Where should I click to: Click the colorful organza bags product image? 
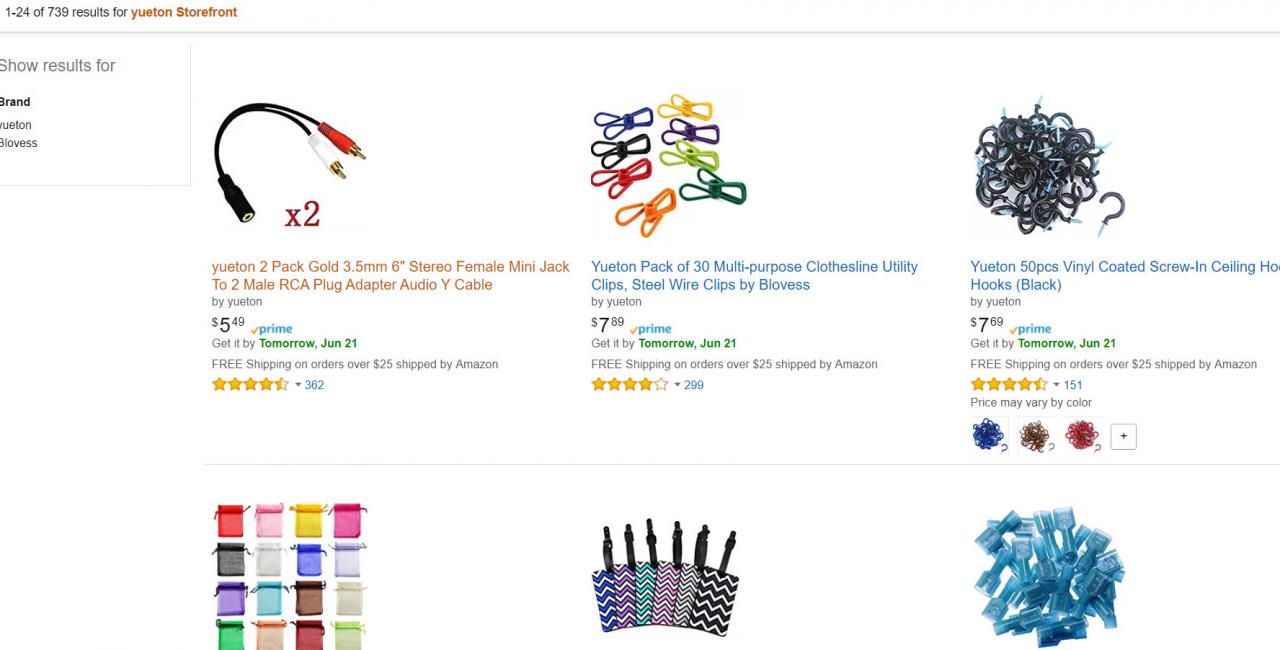point(290,575)
